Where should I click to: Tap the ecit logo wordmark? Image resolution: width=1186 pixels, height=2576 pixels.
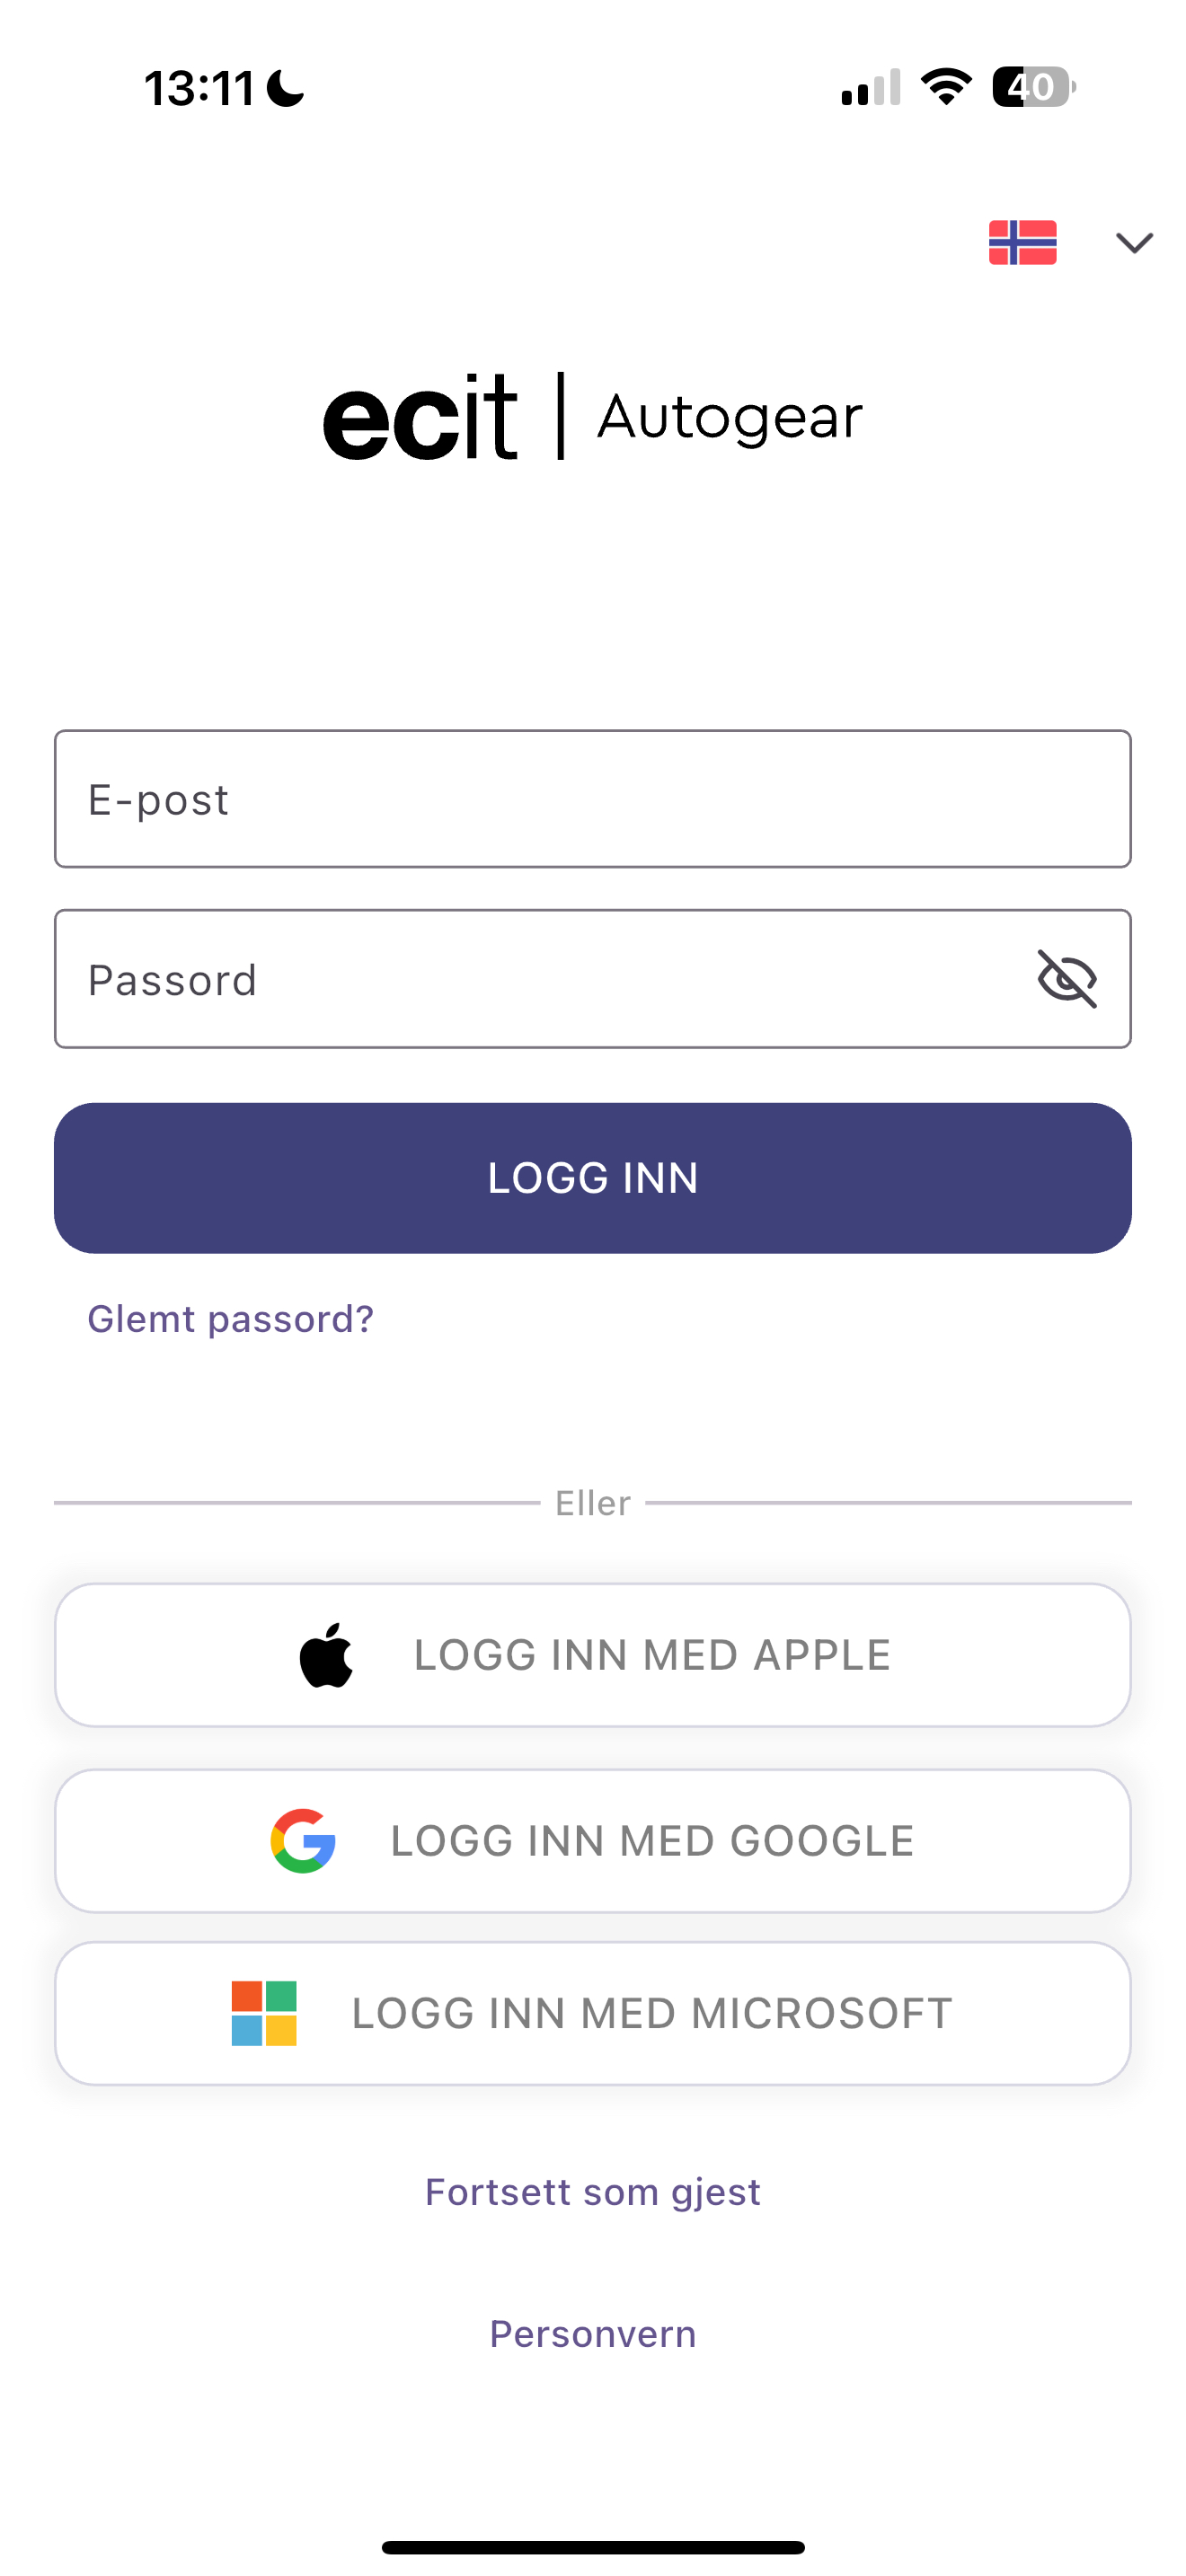click(x=420, y=417)
